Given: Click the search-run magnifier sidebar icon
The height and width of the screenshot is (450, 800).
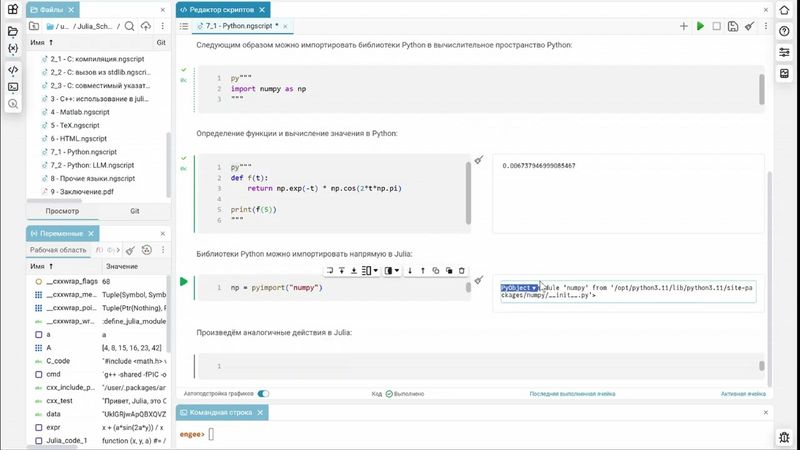Looking at the screenshot, I should point(13,104).
